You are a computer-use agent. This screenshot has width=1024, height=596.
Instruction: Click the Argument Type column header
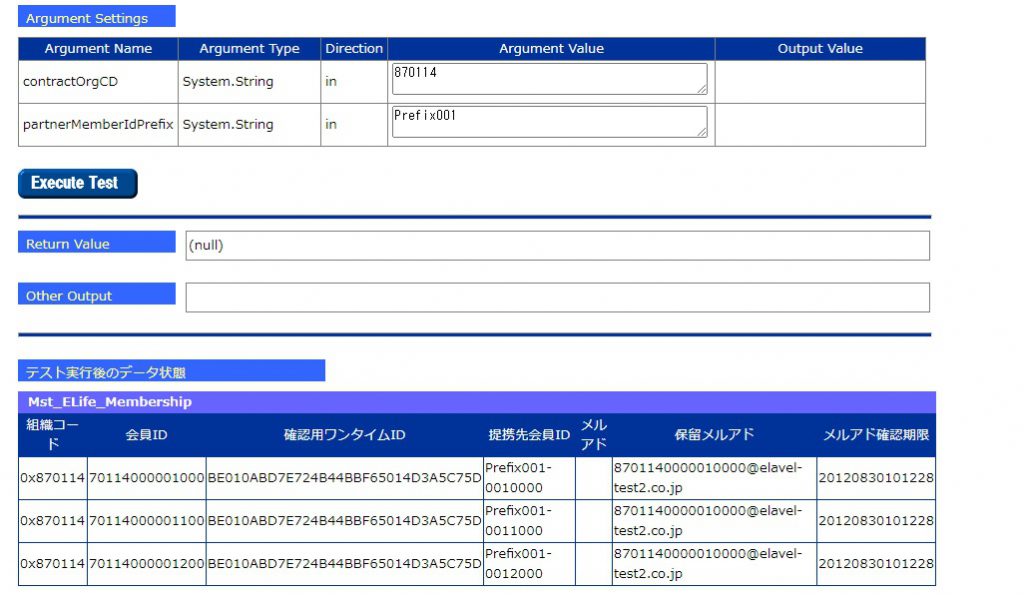249,49
